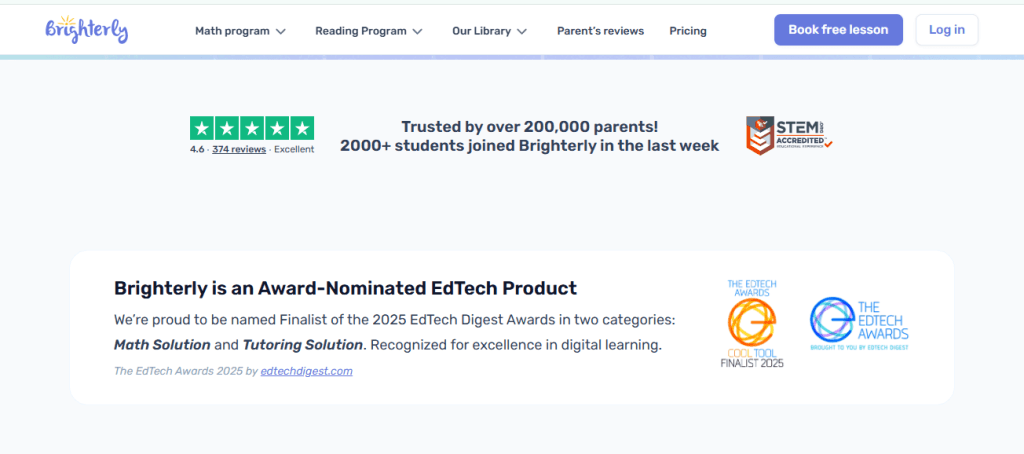Click the first green Trustpilot star
Viewport: 1024px width, 454px height.
[202, 128]
